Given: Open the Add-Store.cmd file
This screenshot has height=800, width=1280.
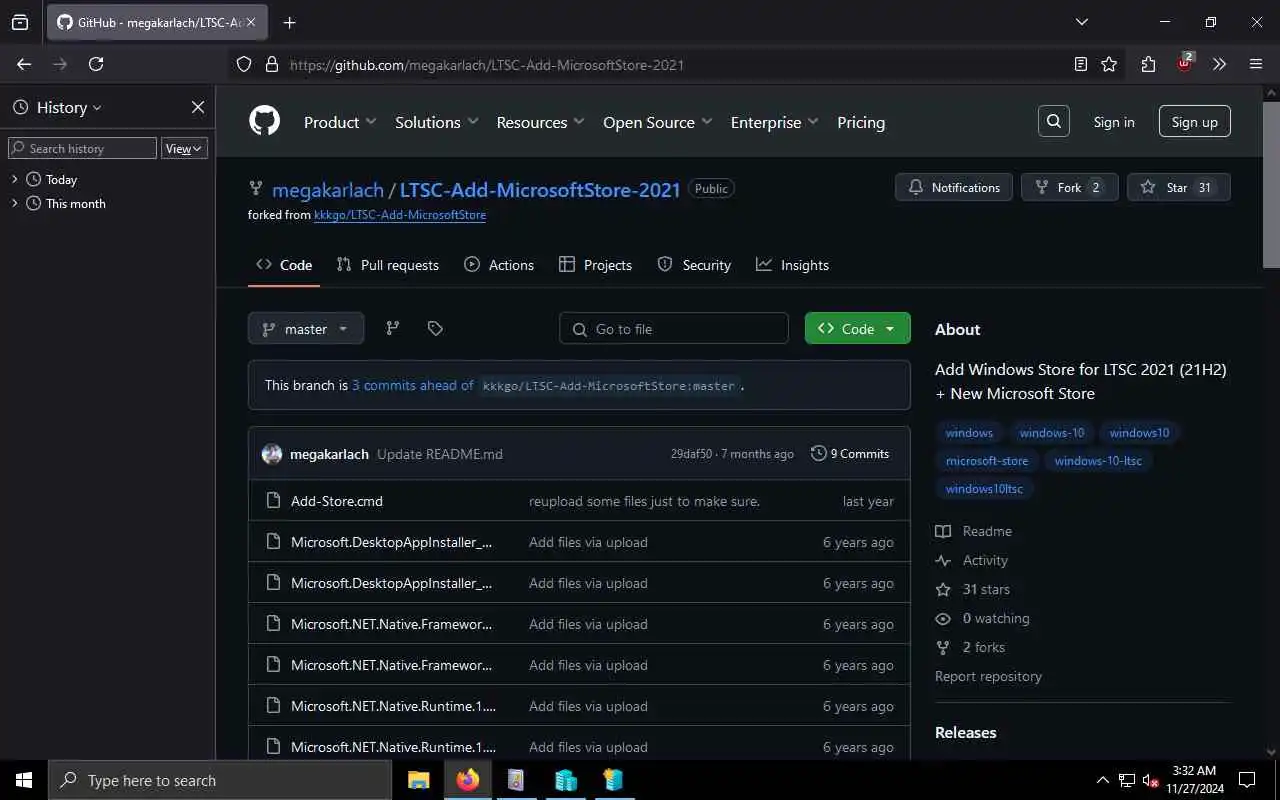Looking at the screenshot, I should coord(337,501).
